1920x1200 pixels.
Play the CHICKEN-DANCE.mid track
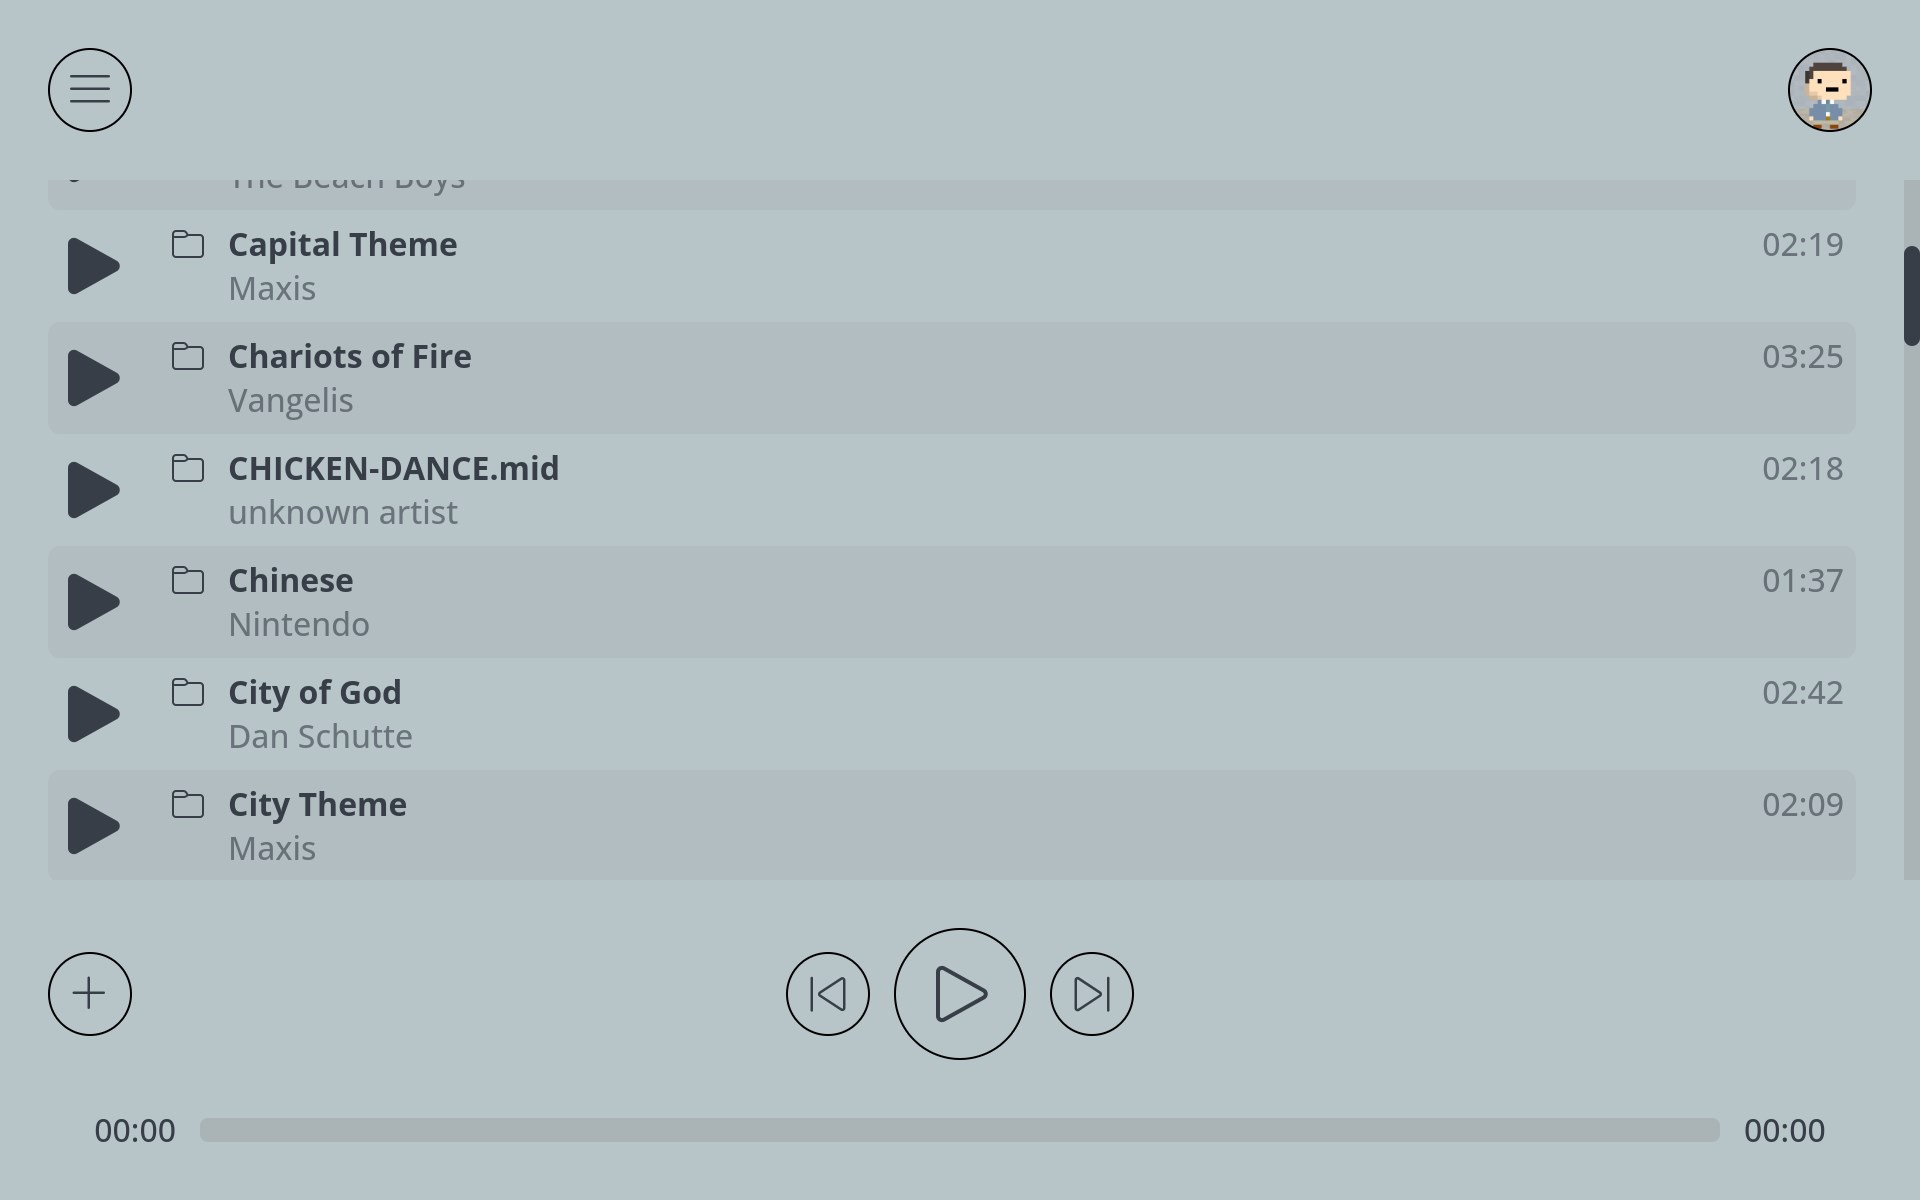tap(92, 490)
